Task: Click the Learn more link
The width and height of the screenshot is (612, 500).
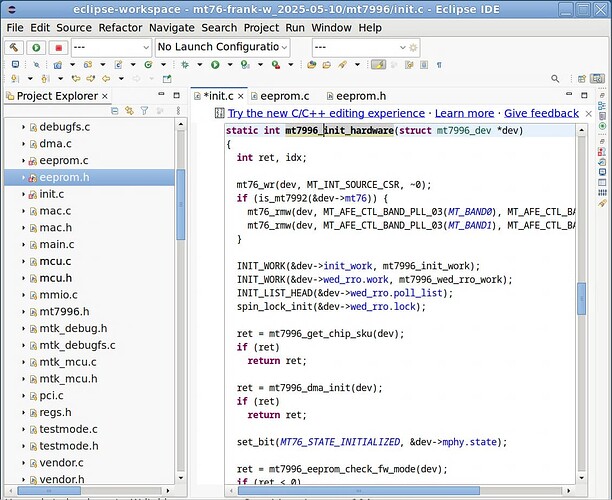Action: tap(464, 114)
